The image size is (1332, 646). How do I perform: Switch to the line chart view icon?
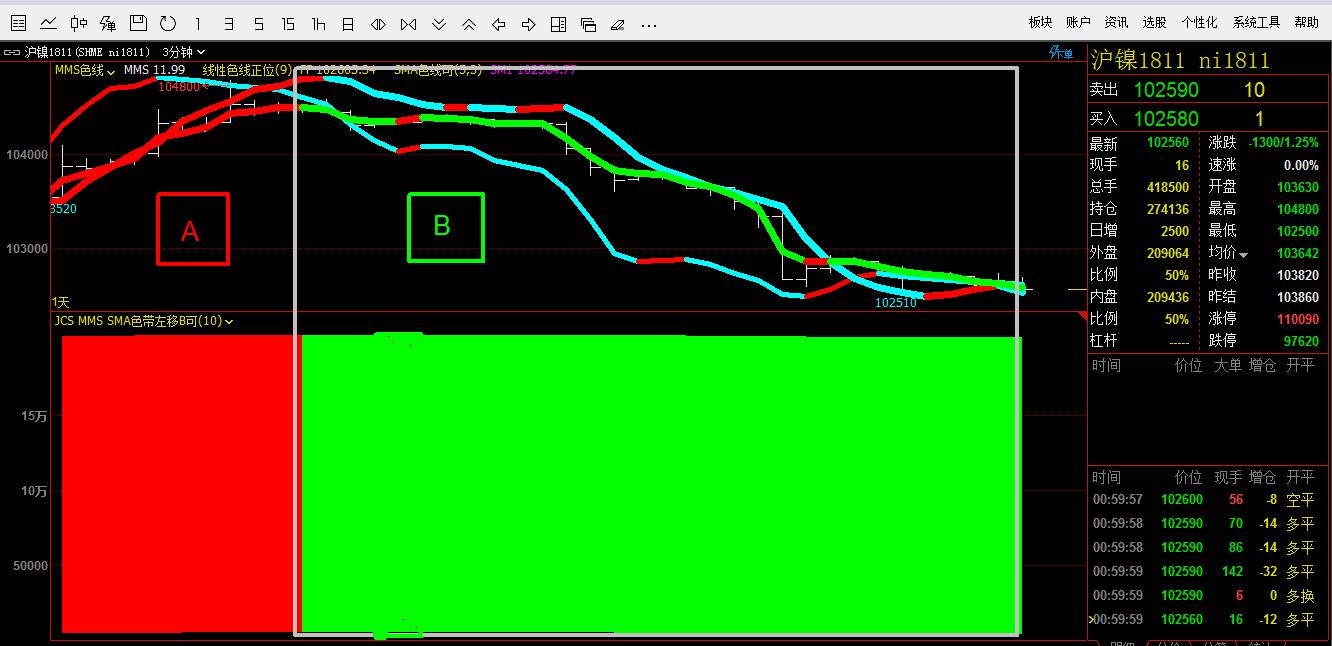(48, 23)
